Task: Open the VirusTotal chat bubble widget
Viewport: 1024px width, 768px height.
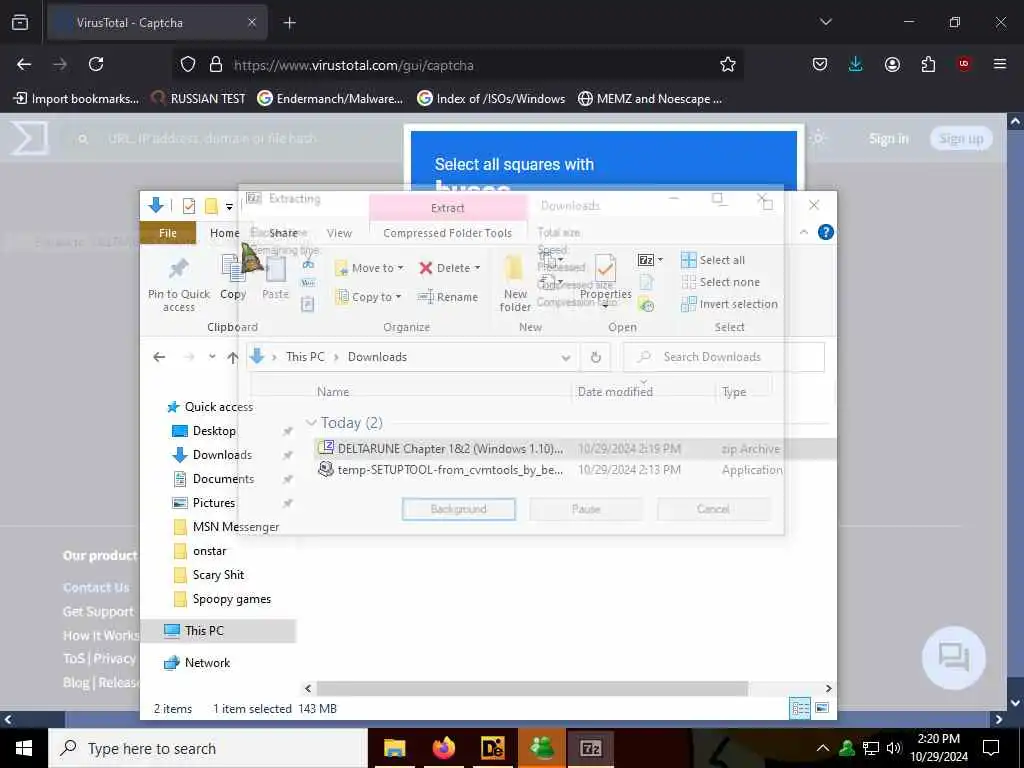Action: pyautogui.click(x=953, y=658)
